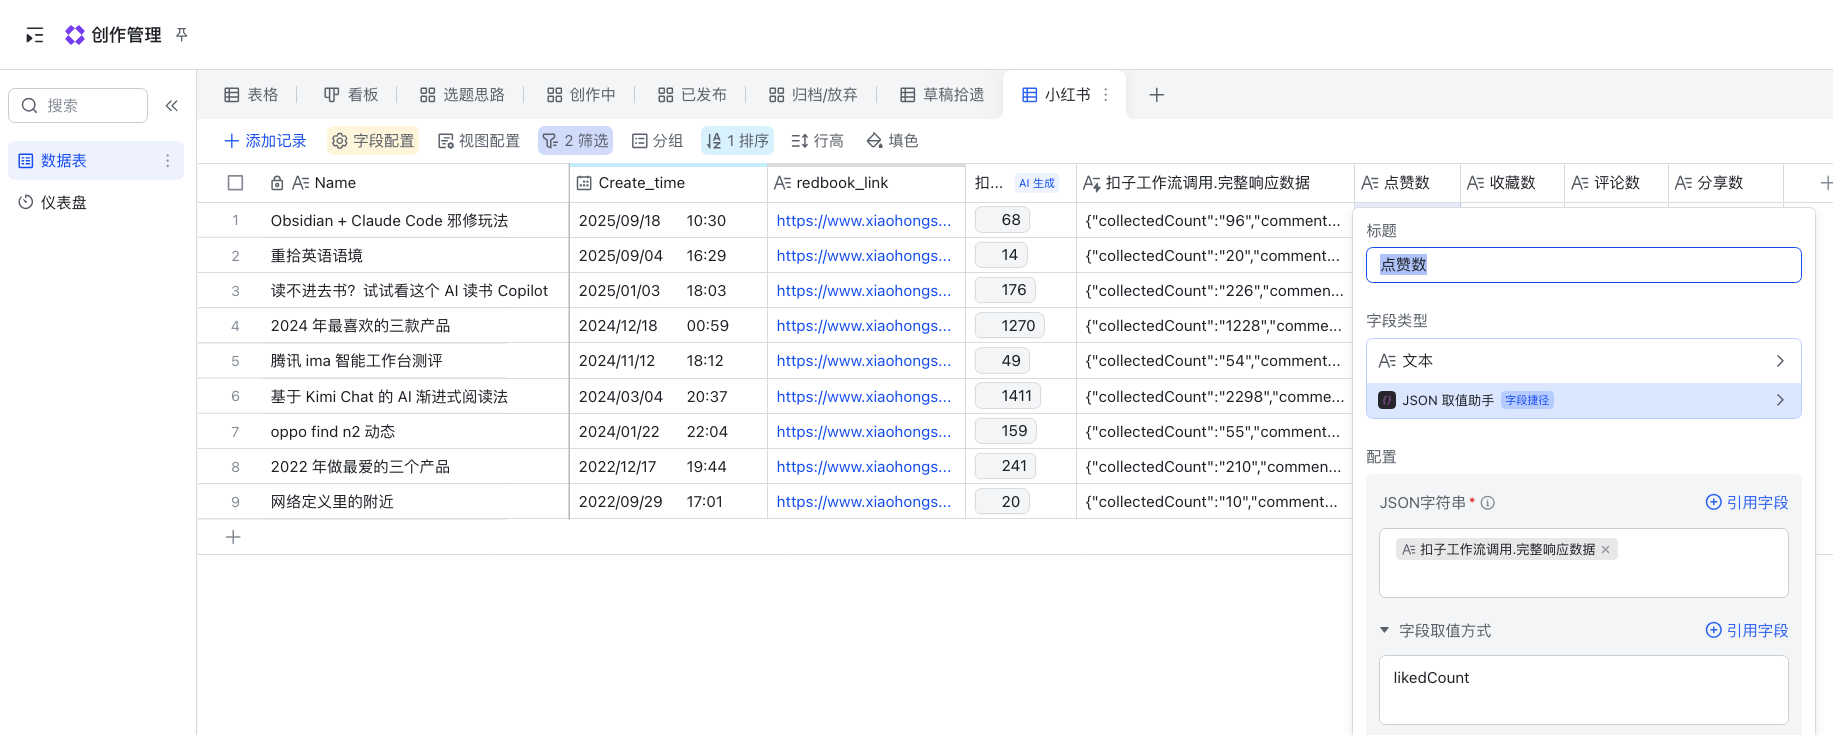Click the JSON字符串 info icon
This screenshot has width=1833, height=735.
[x=1488, y=503]
